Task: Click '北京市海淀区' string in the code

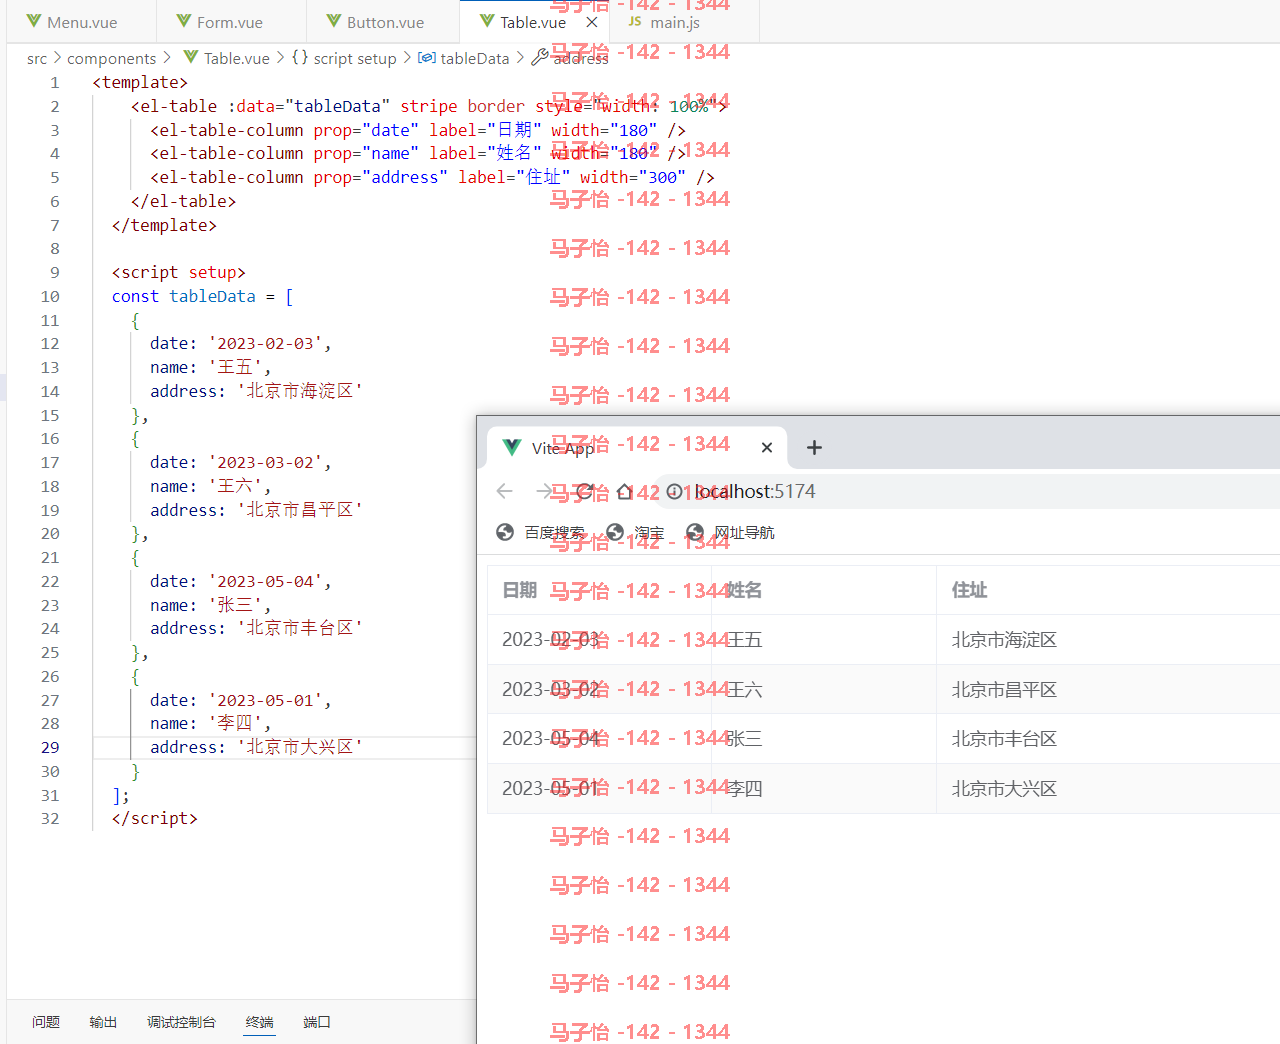Action: [300, 391]
